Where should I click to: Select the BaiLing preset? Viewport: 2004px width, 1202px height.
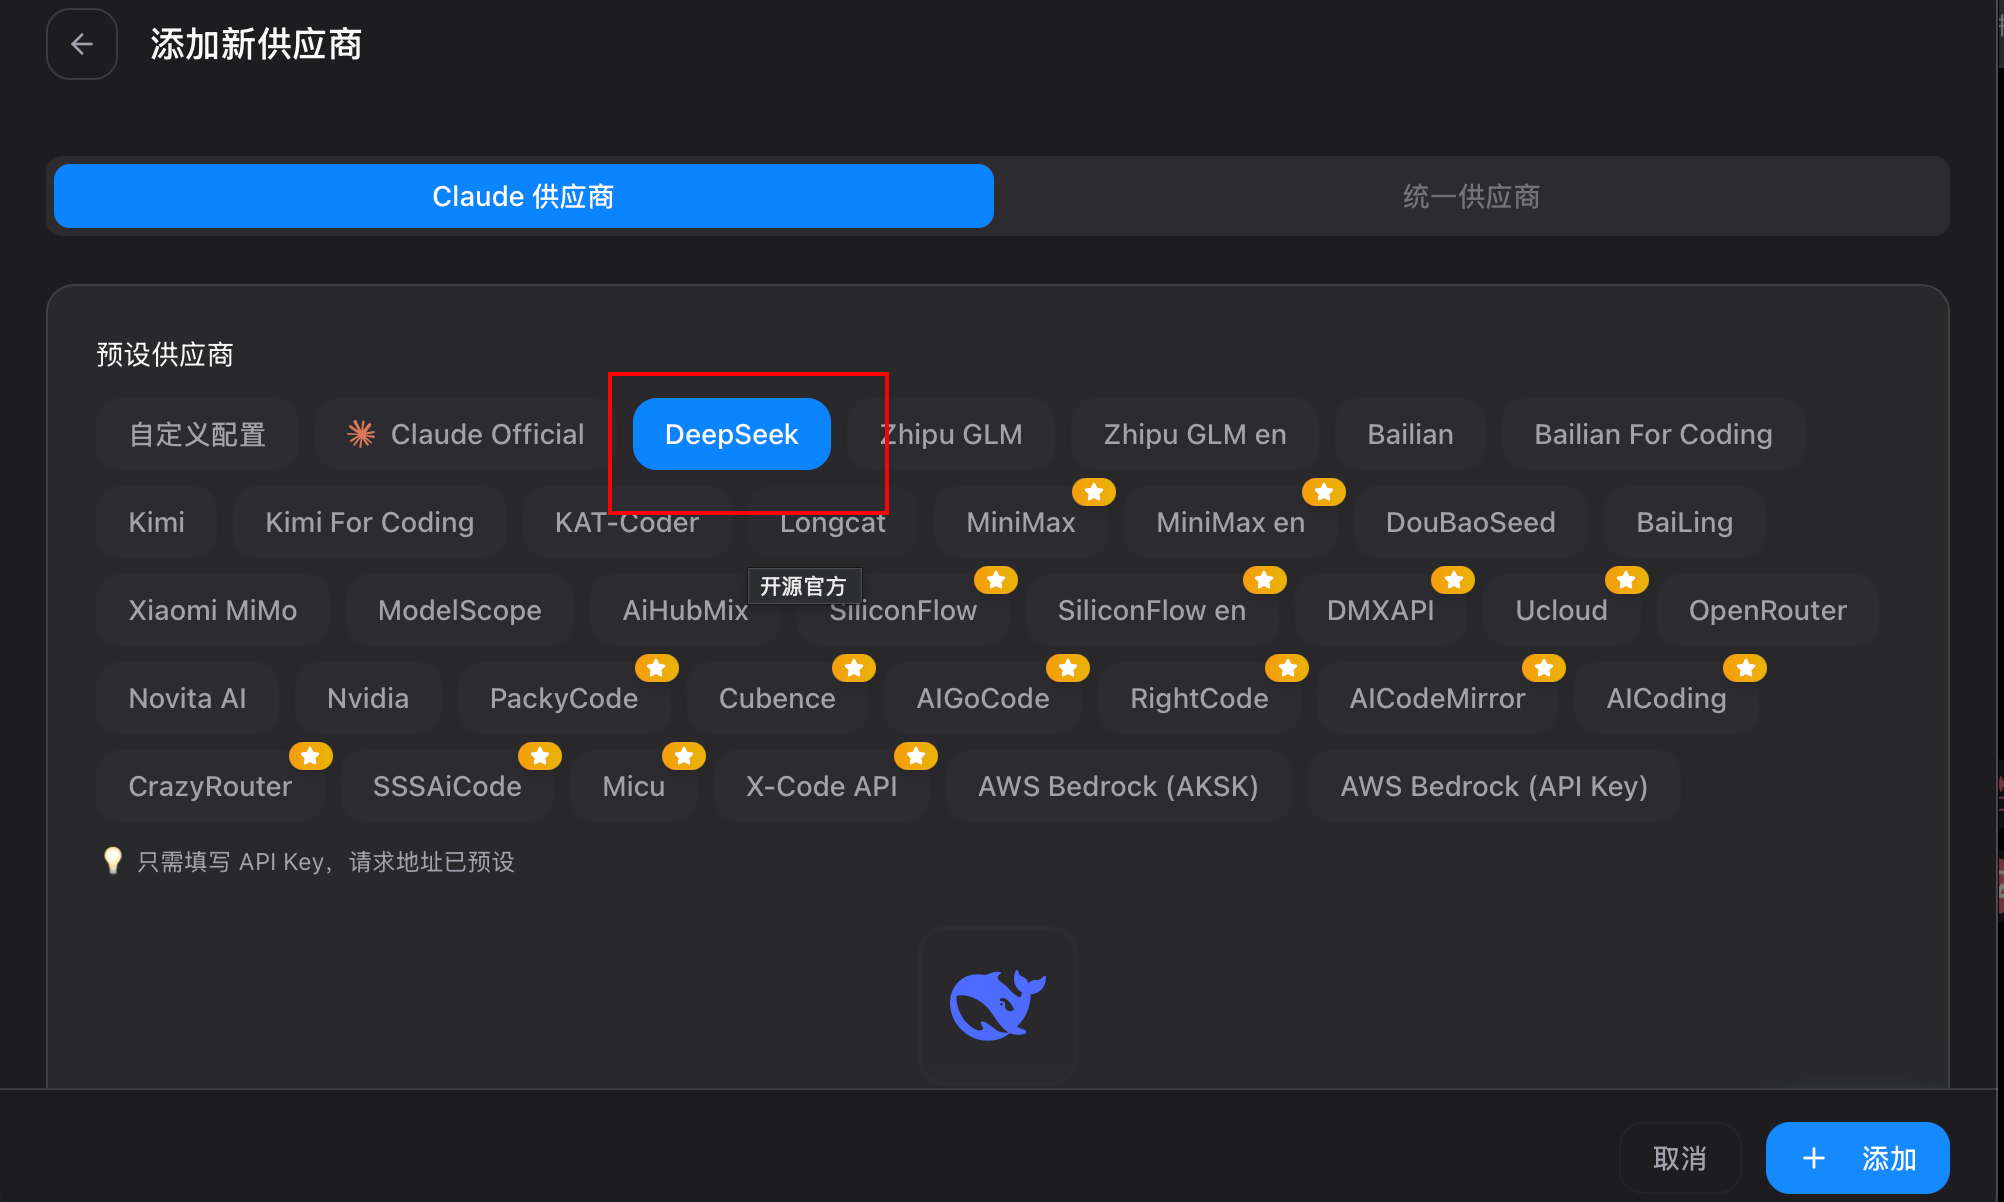pyautogui.click(x=1684, y=522)
